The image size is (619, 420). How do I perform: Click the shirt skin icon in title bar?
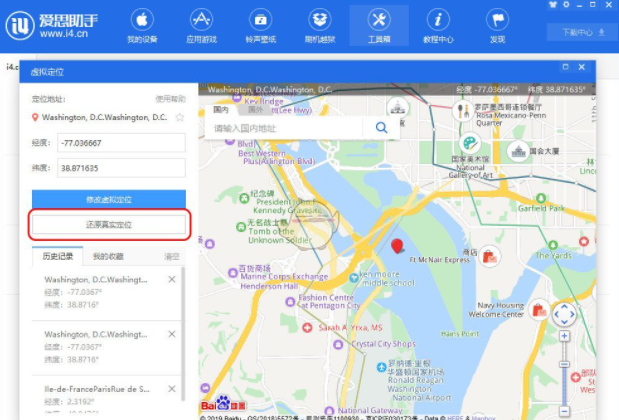pyautogui.click(x=553, y=5)
